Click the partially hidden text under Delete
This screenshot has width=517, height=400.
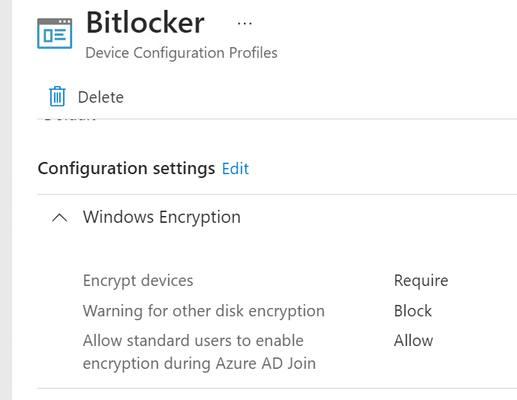coord(70,118)
